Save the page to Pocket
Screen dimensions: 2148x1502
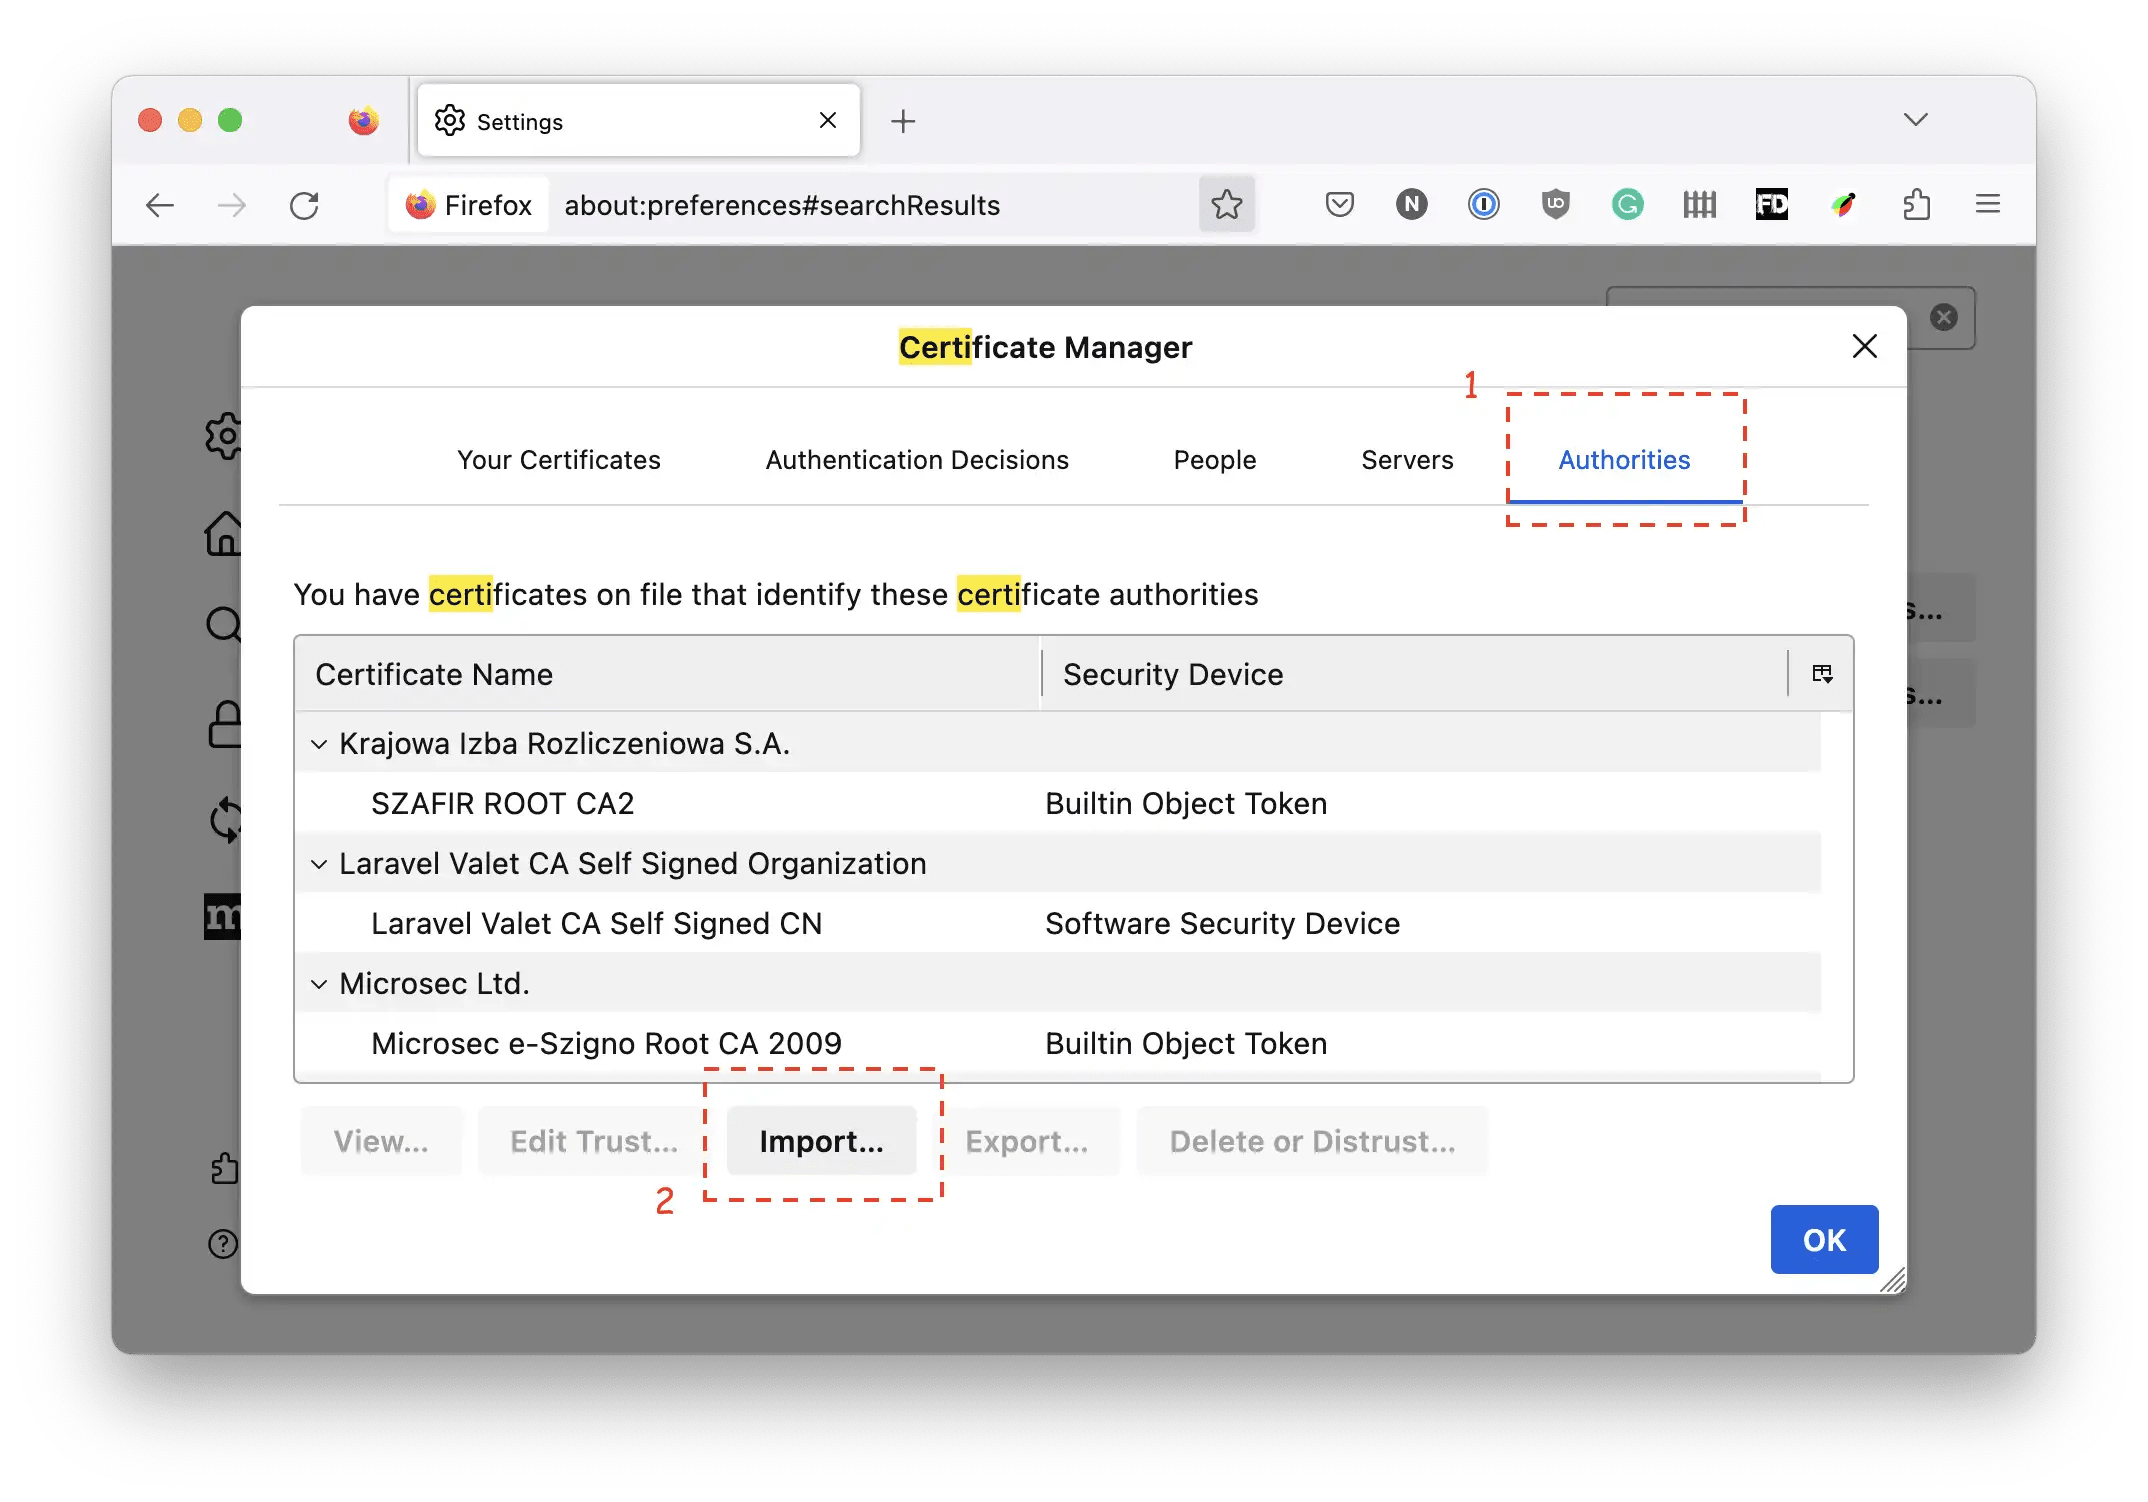tap(1340, 205)
